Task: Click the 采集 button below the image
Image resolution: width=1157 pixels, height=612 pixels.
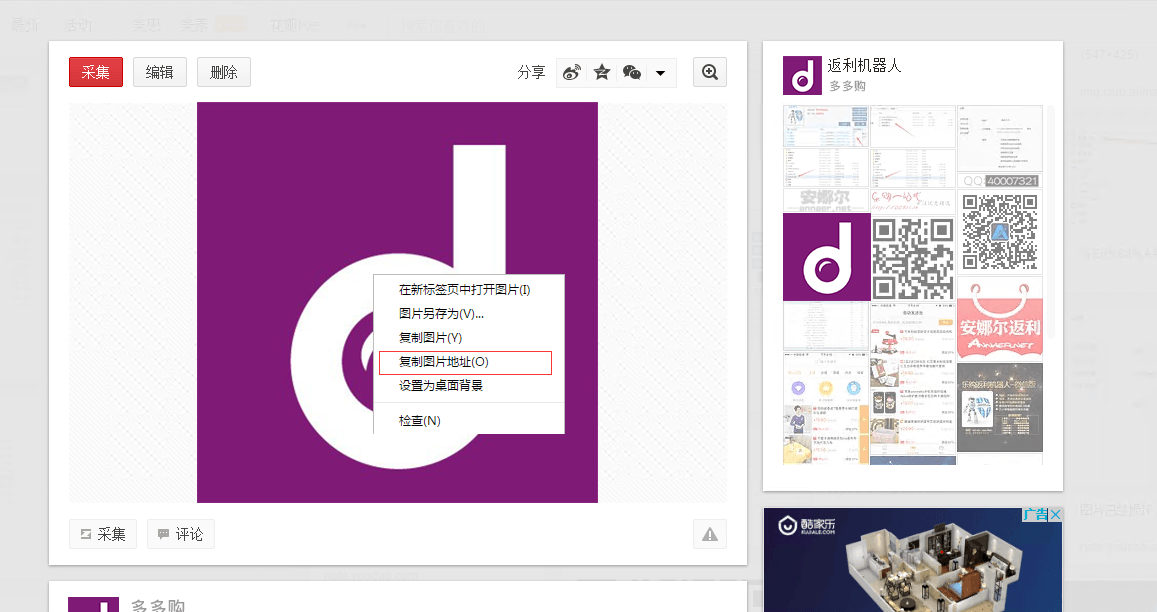Action: (x=103, y=534)
